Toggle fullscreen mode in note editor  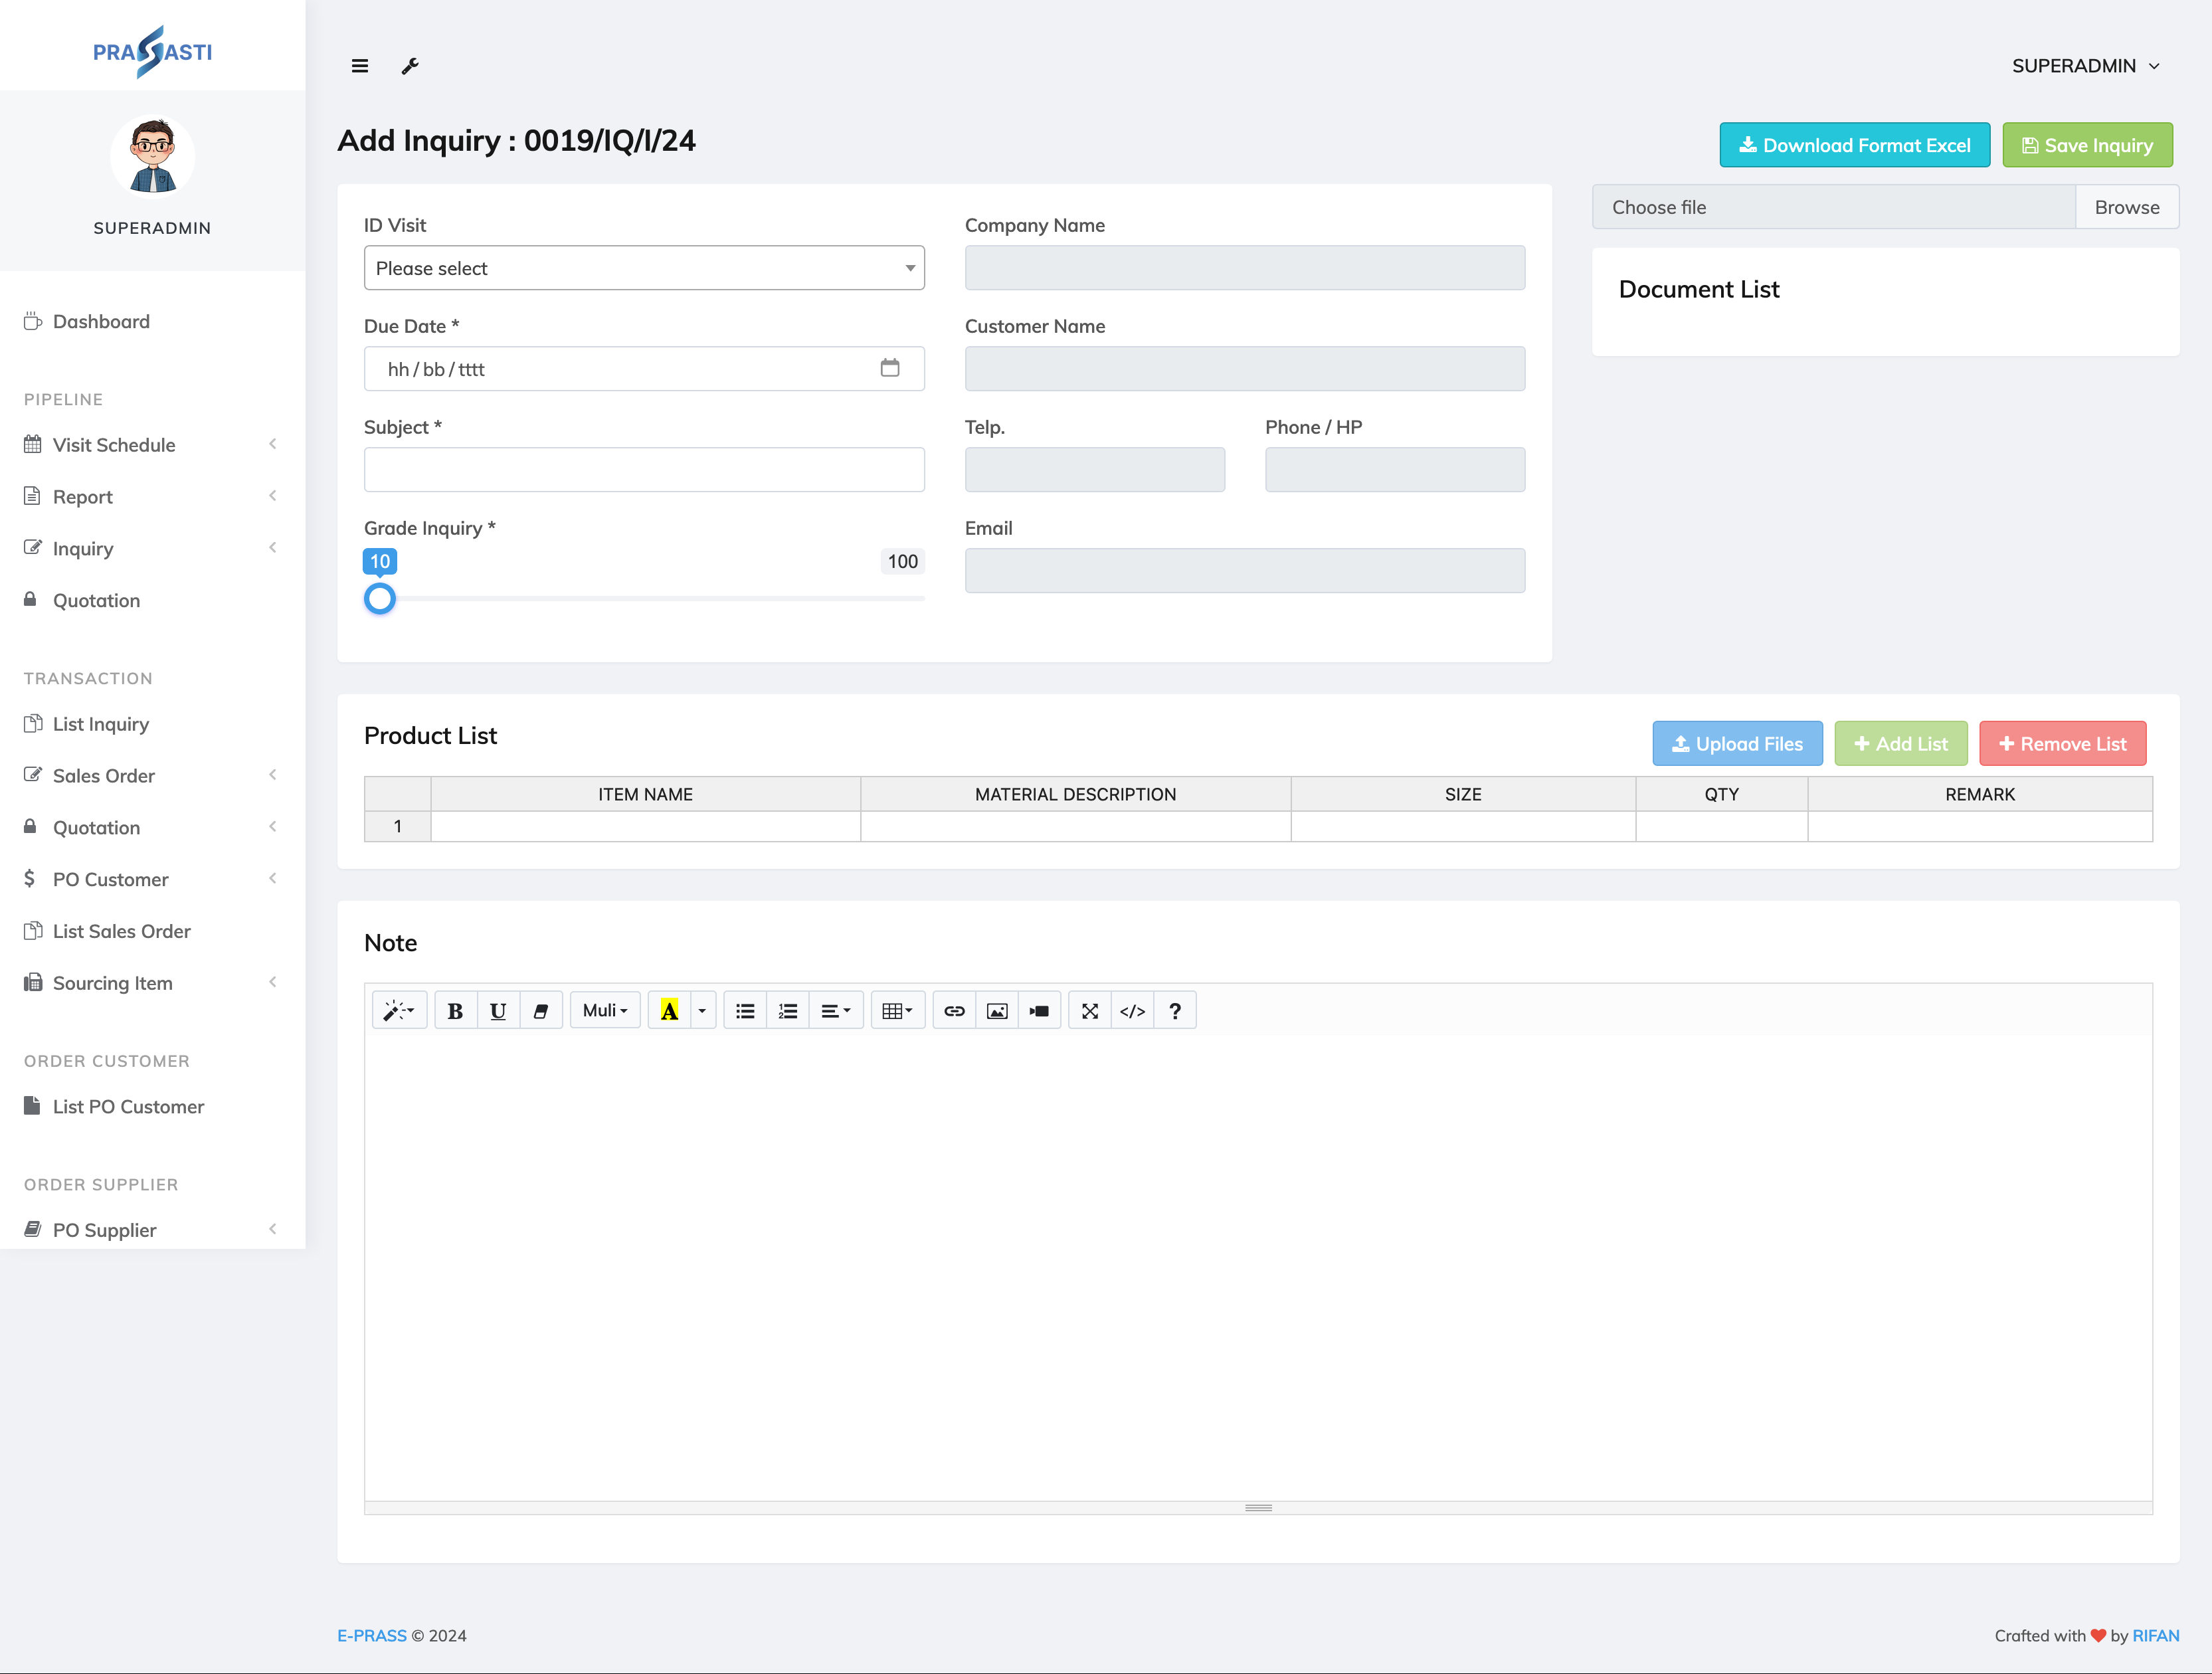[x=1090, y=1011]
